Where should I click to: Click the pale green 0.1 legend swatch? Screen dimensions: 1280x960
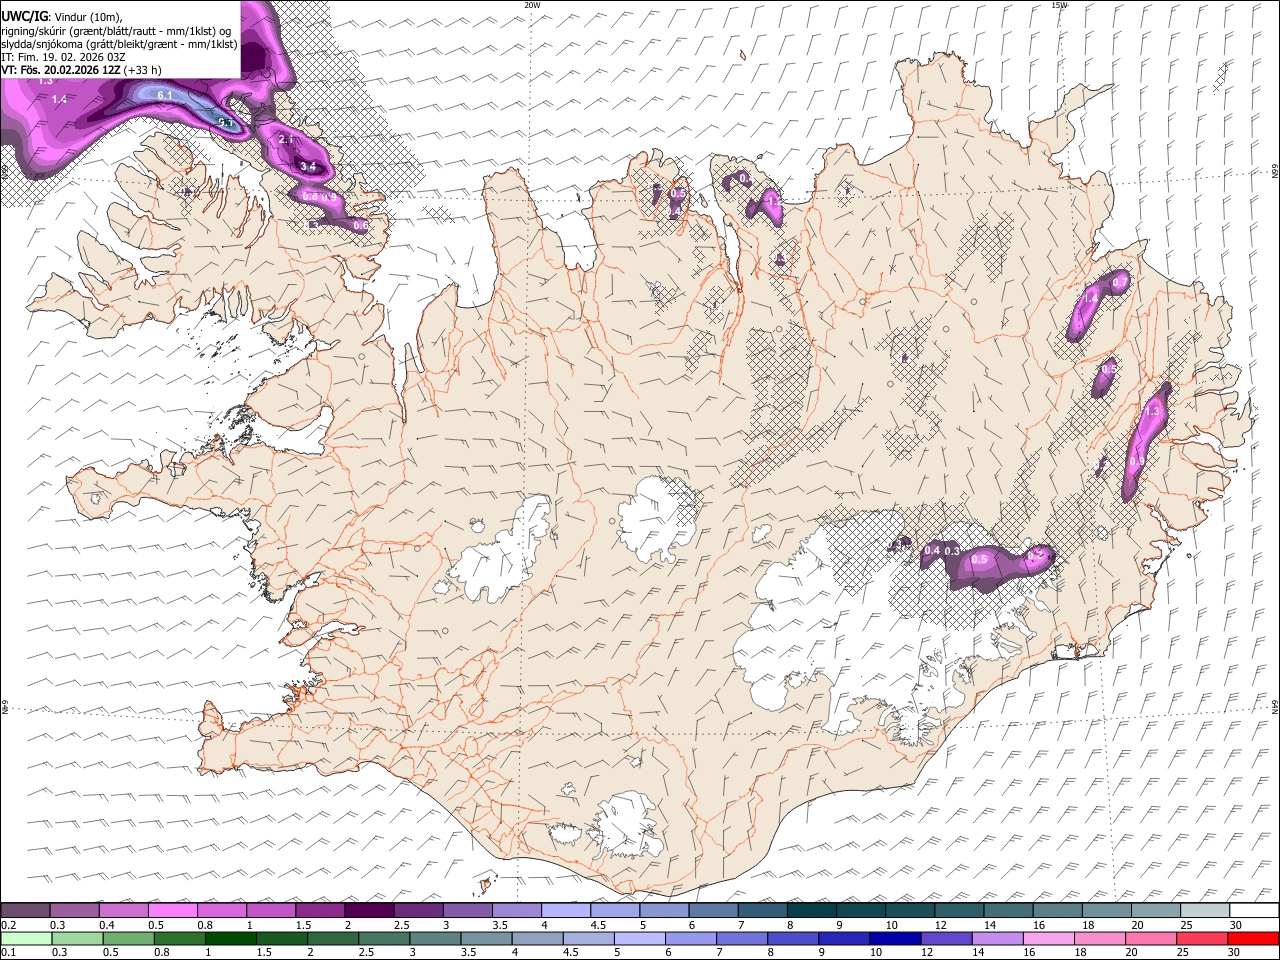click(x=26, y=938)
